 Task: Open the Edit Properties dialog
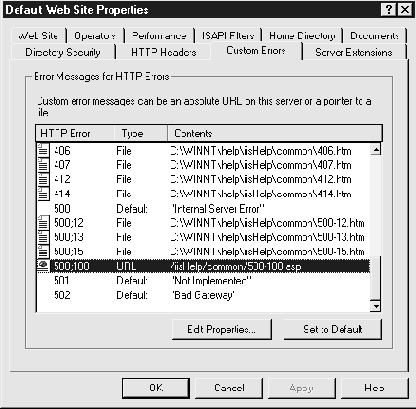coord(222,329)
